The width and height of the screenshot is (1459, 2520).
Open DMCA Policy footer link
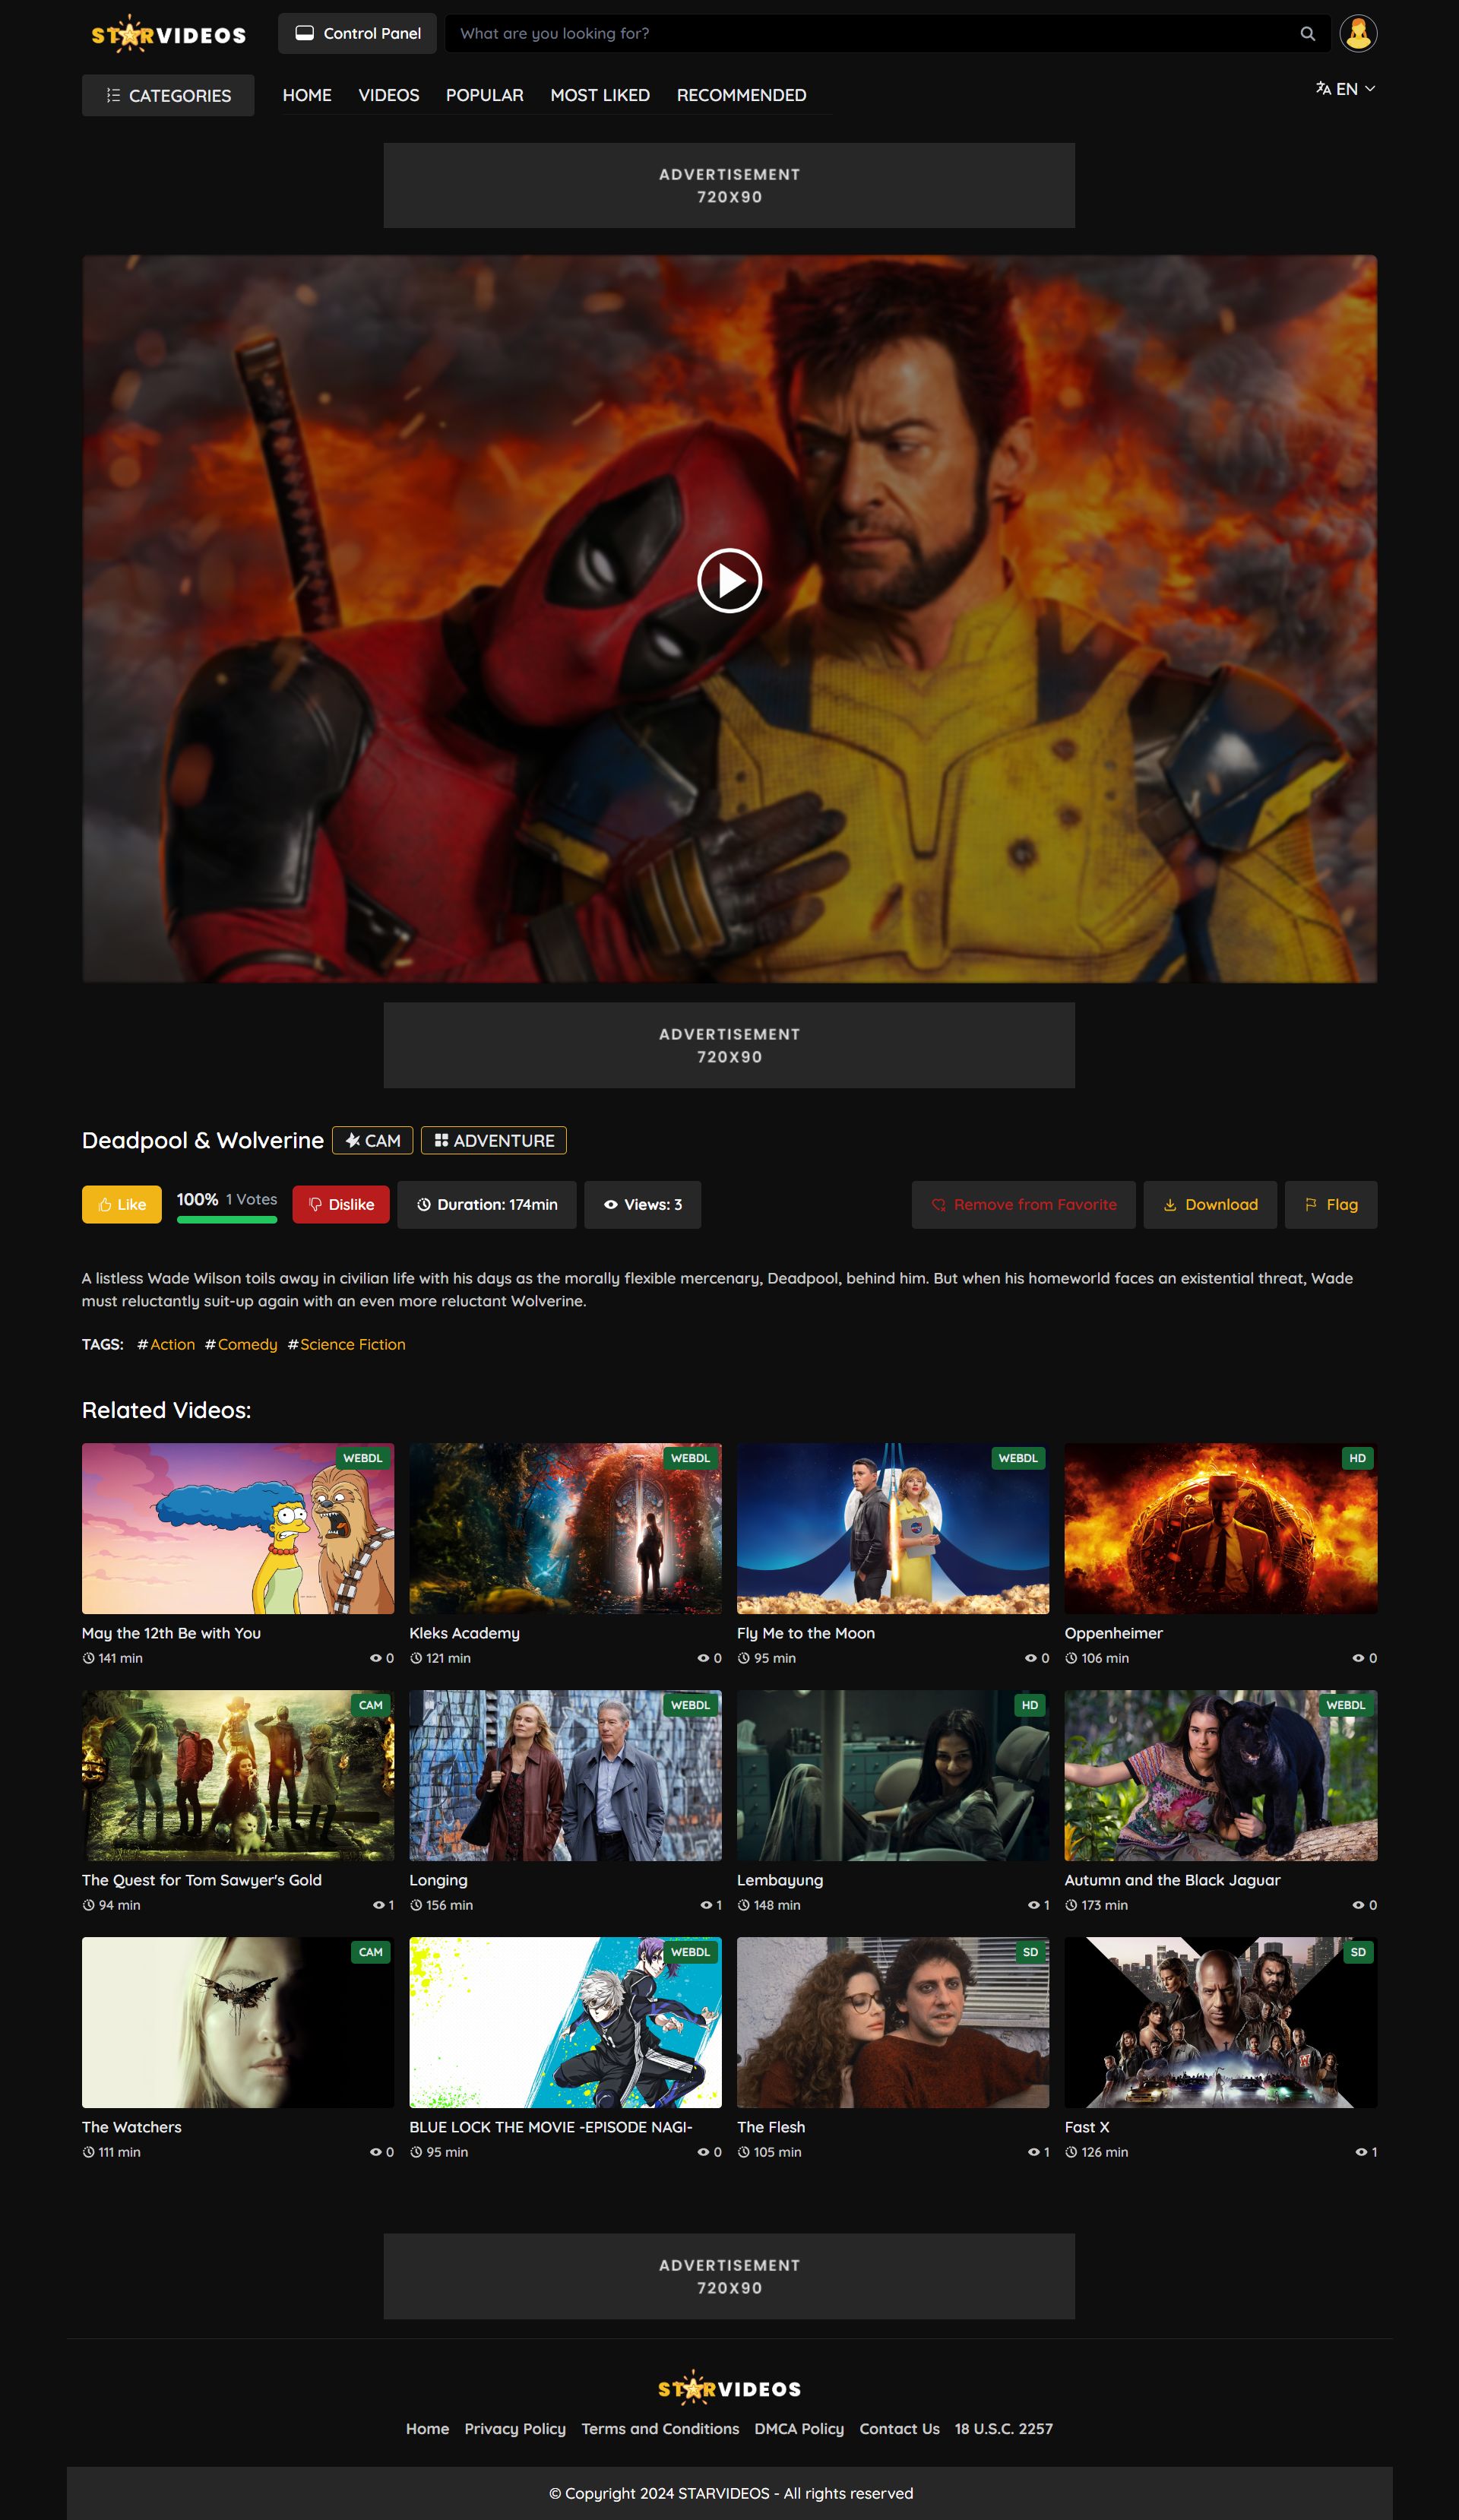(799, 2429)
